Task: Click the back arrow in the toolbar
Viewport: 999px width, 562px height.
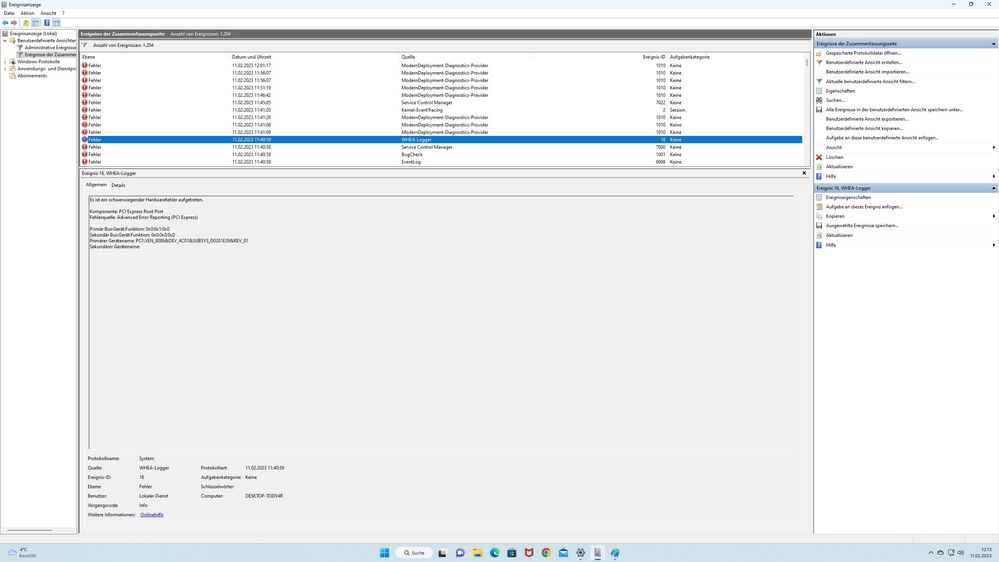Action: point(5,22)
